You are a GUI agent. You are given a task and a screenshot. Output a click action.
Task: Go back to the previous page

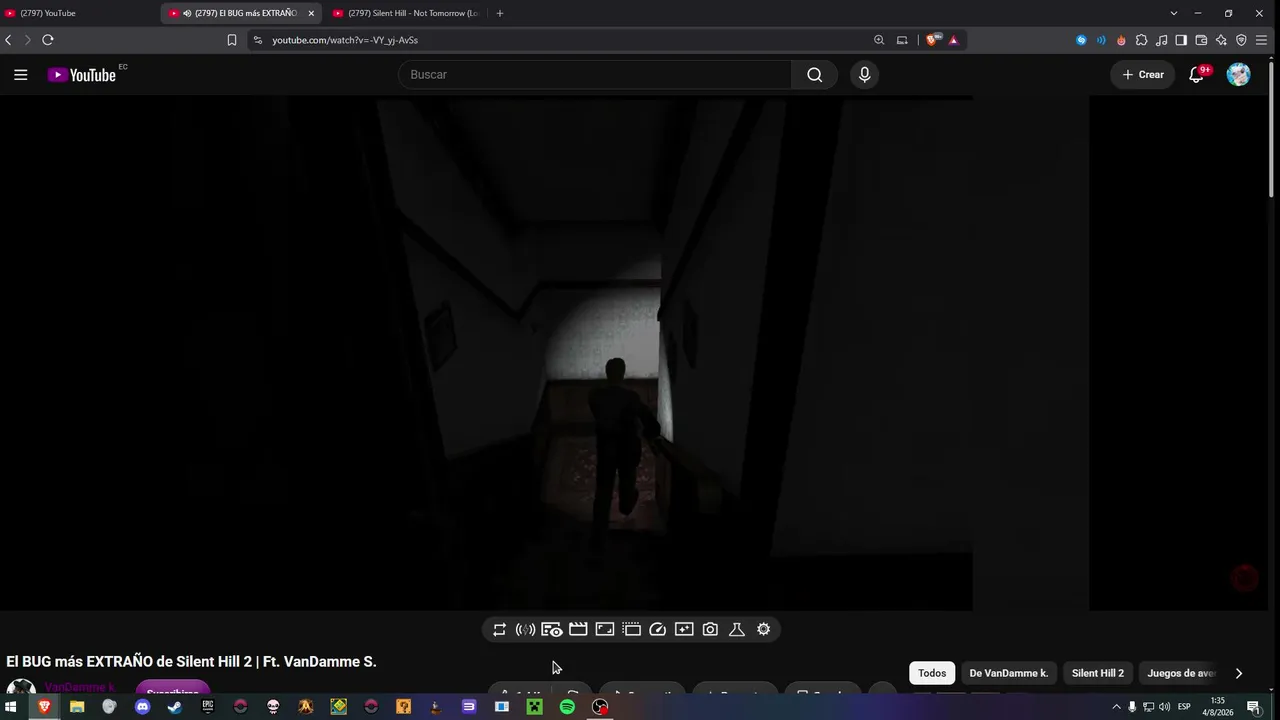click(9, 40)
